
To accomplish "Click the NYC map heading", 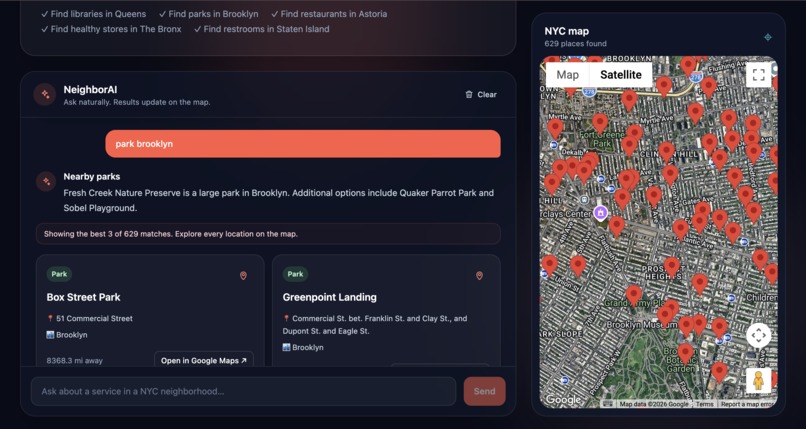I will coord(566,31).
